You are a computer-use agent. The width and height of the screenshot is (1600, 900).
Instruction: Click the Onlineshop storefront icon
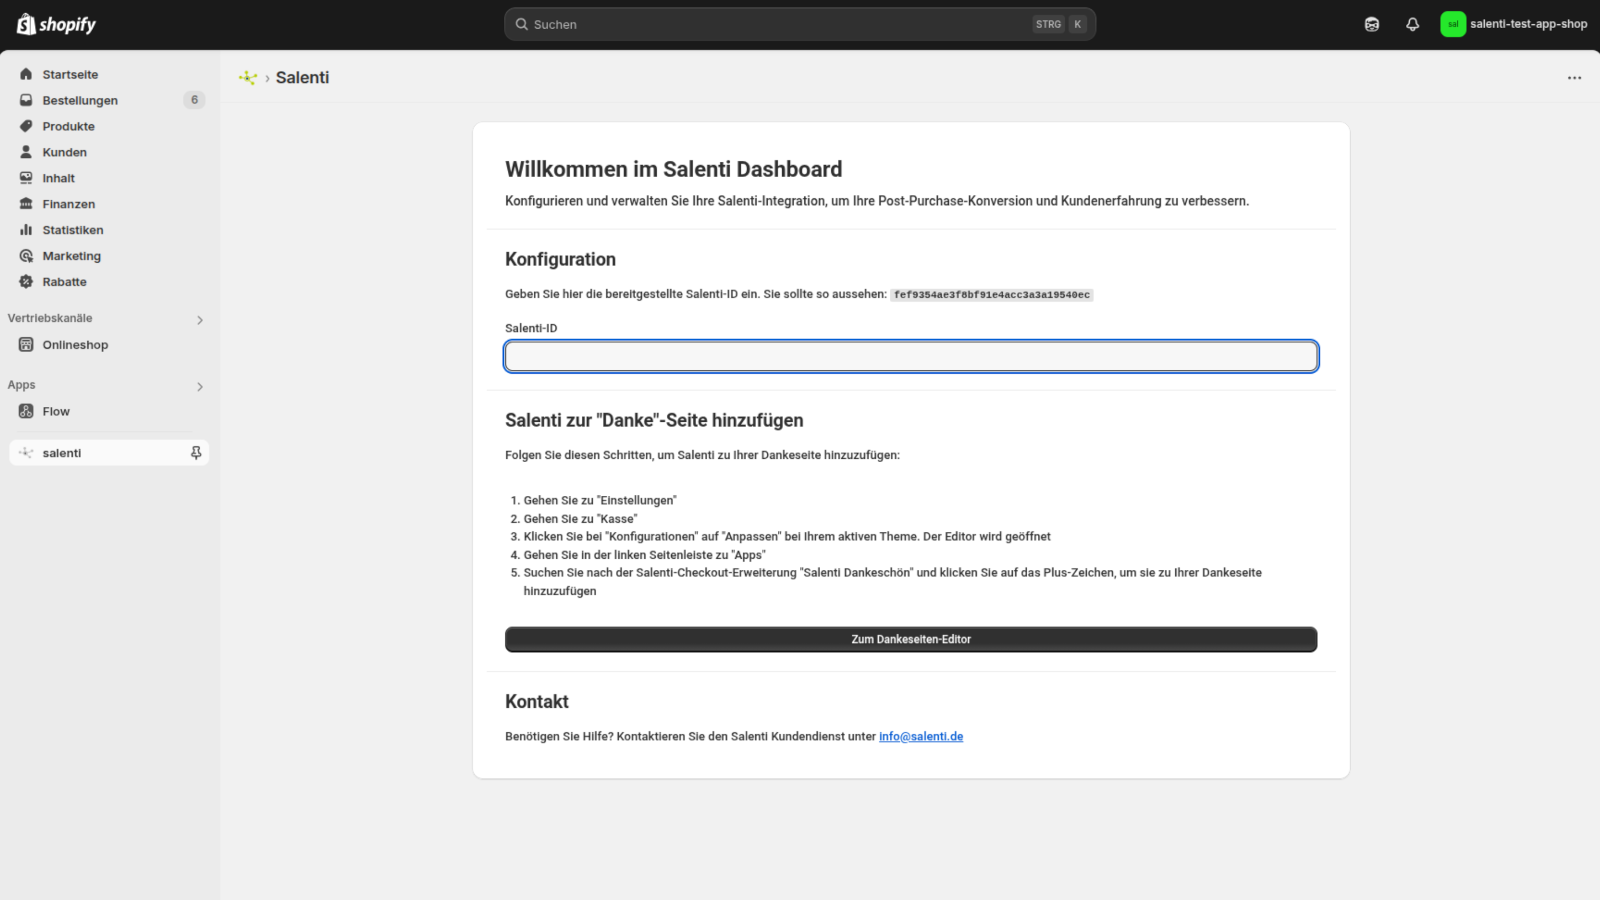click(26, 345)
